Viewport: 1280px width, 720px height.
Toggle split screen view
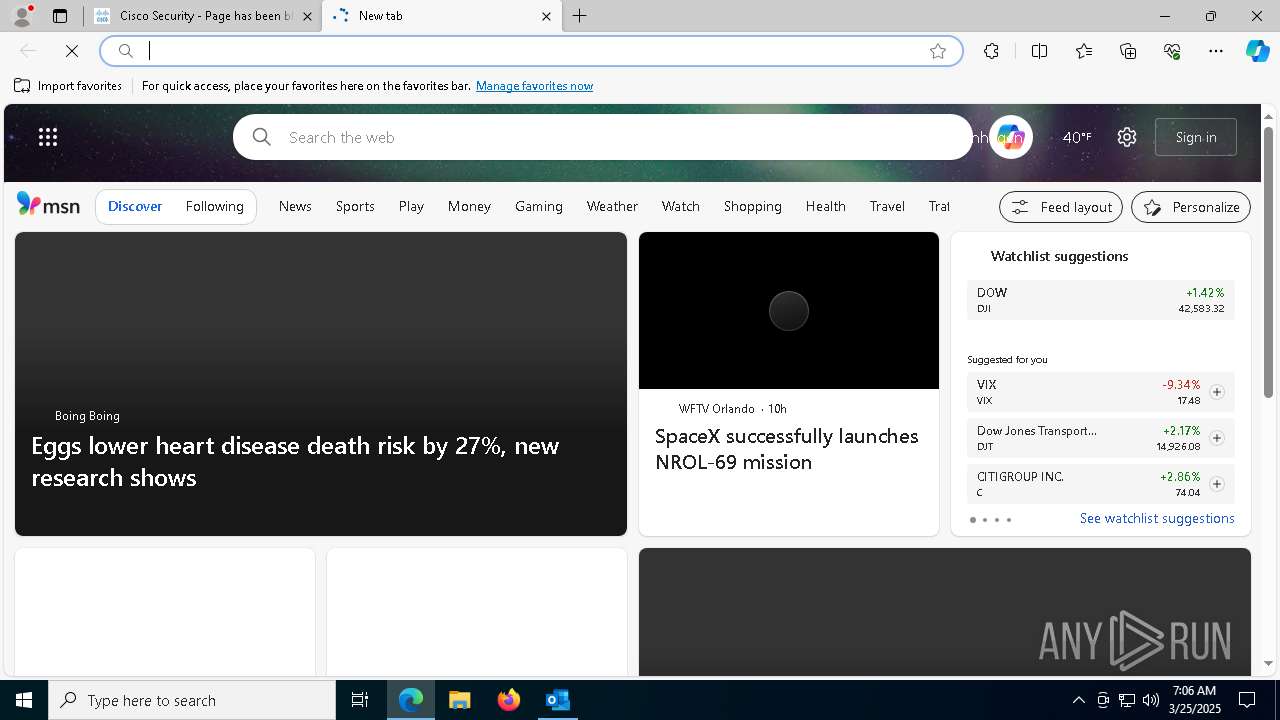pos(1039,51)
